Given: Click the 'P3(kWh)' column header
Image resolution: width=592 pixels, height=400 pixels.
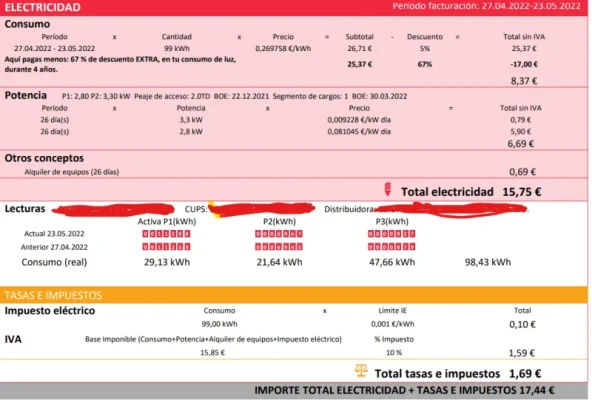Looking at the screenshot, I should point(392,221).
